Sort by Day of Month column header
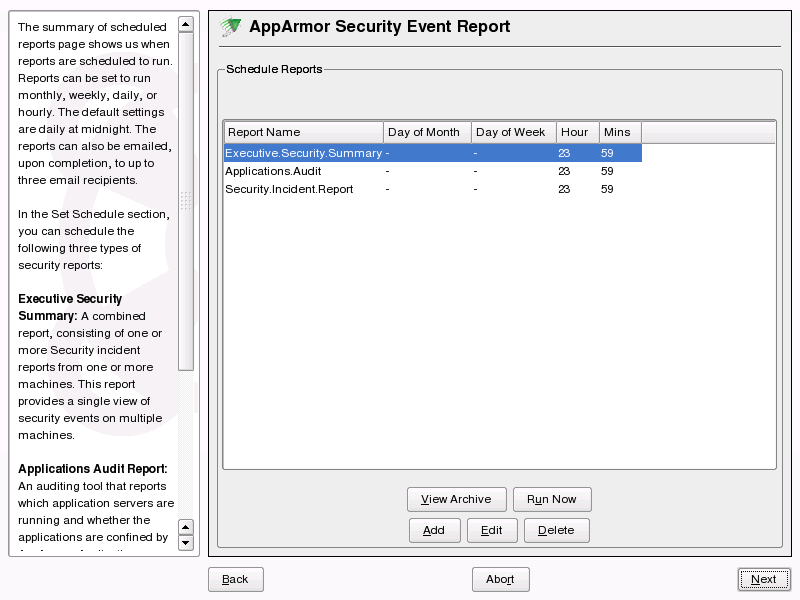This screenshot has height=600, width=800. [x=427, y=132]
